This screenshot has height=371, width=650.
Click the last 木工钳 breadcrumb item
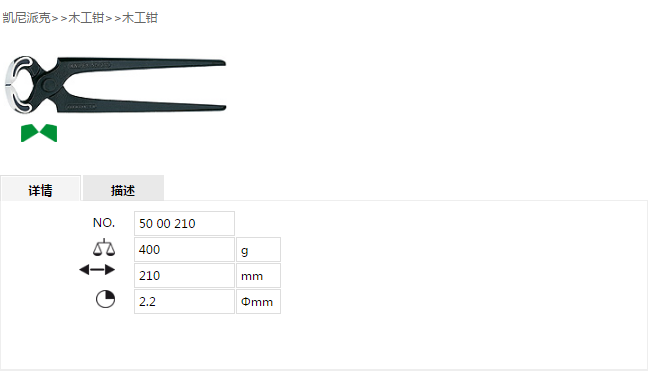140,18
